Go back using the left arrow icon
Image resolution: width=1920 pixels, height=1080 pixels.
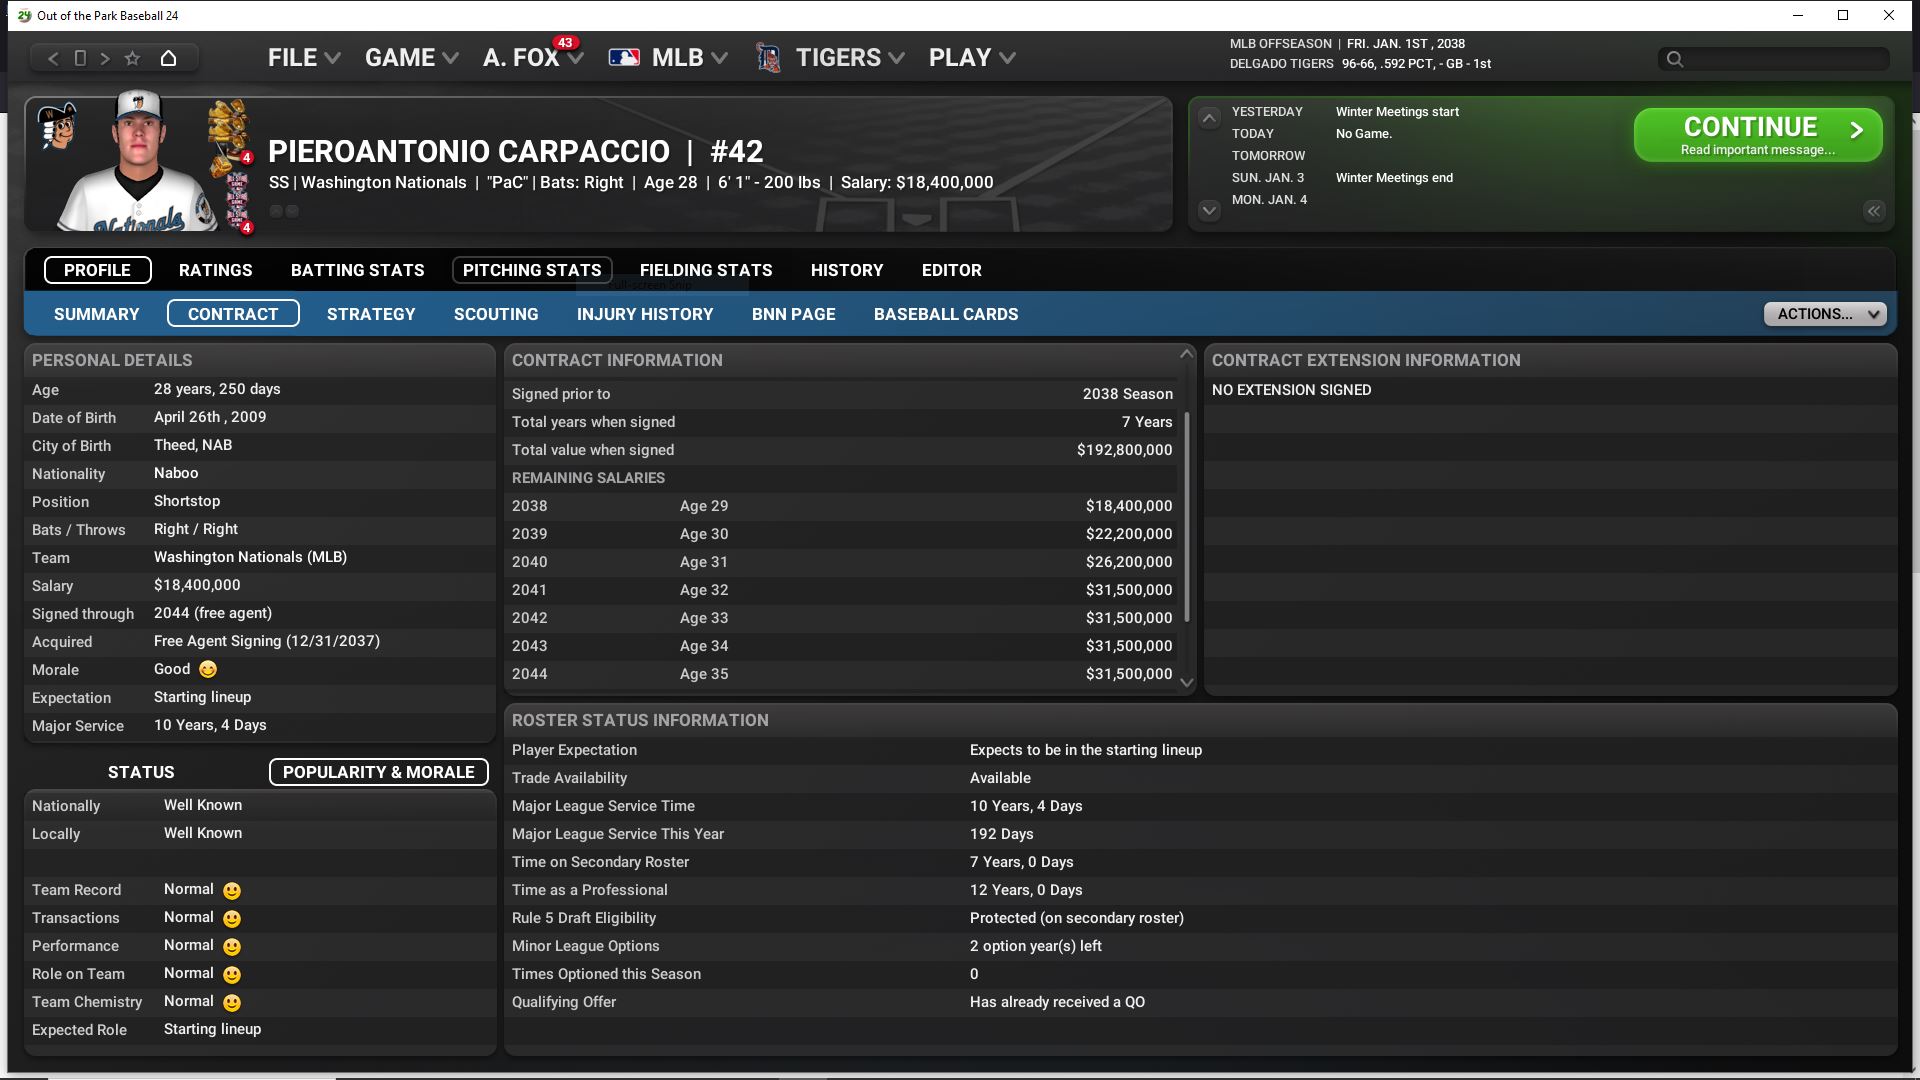tap(53, 58)
